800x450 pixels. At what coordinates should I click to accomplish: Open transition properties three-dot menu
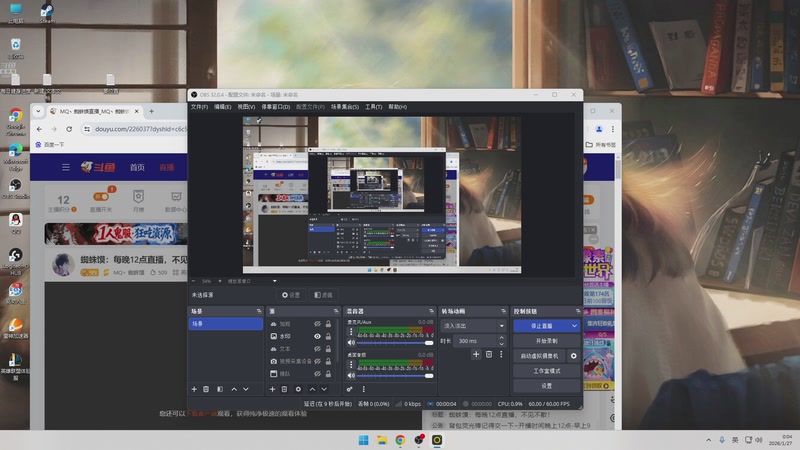[x=501, y=354]
